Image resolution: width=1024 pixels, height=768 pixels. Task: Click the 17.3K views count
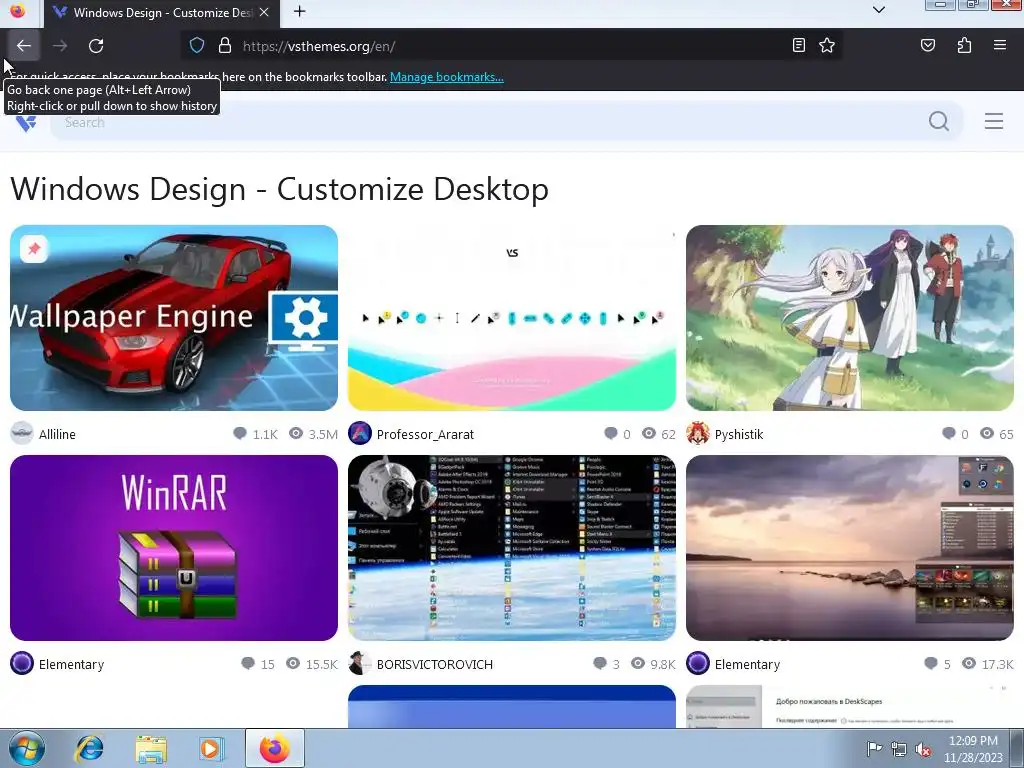click(x=998, y=664)
